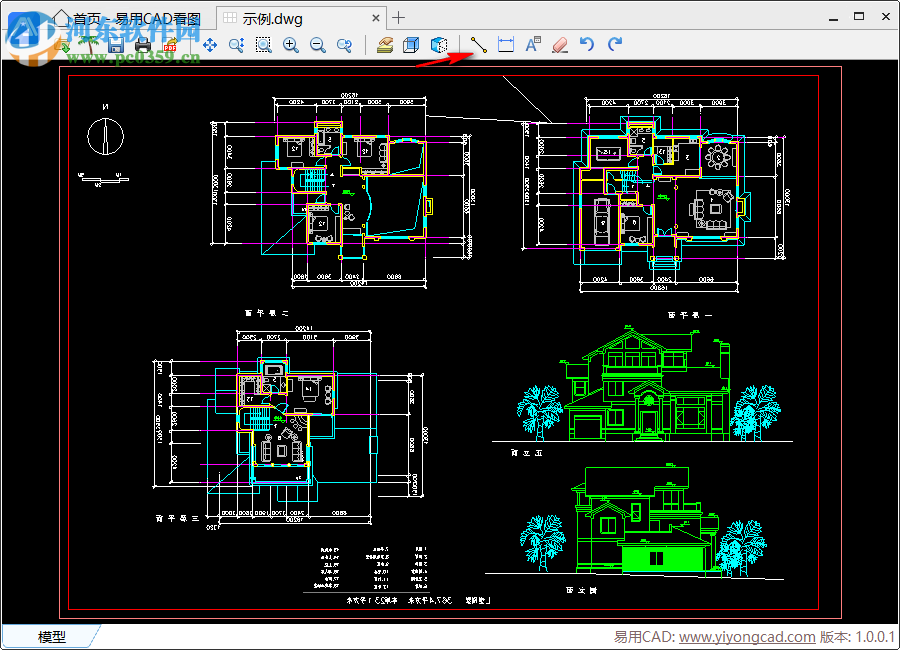Click the Print icon in toolbar
This screenshot has height=650, width=900.
coord(142,45)
